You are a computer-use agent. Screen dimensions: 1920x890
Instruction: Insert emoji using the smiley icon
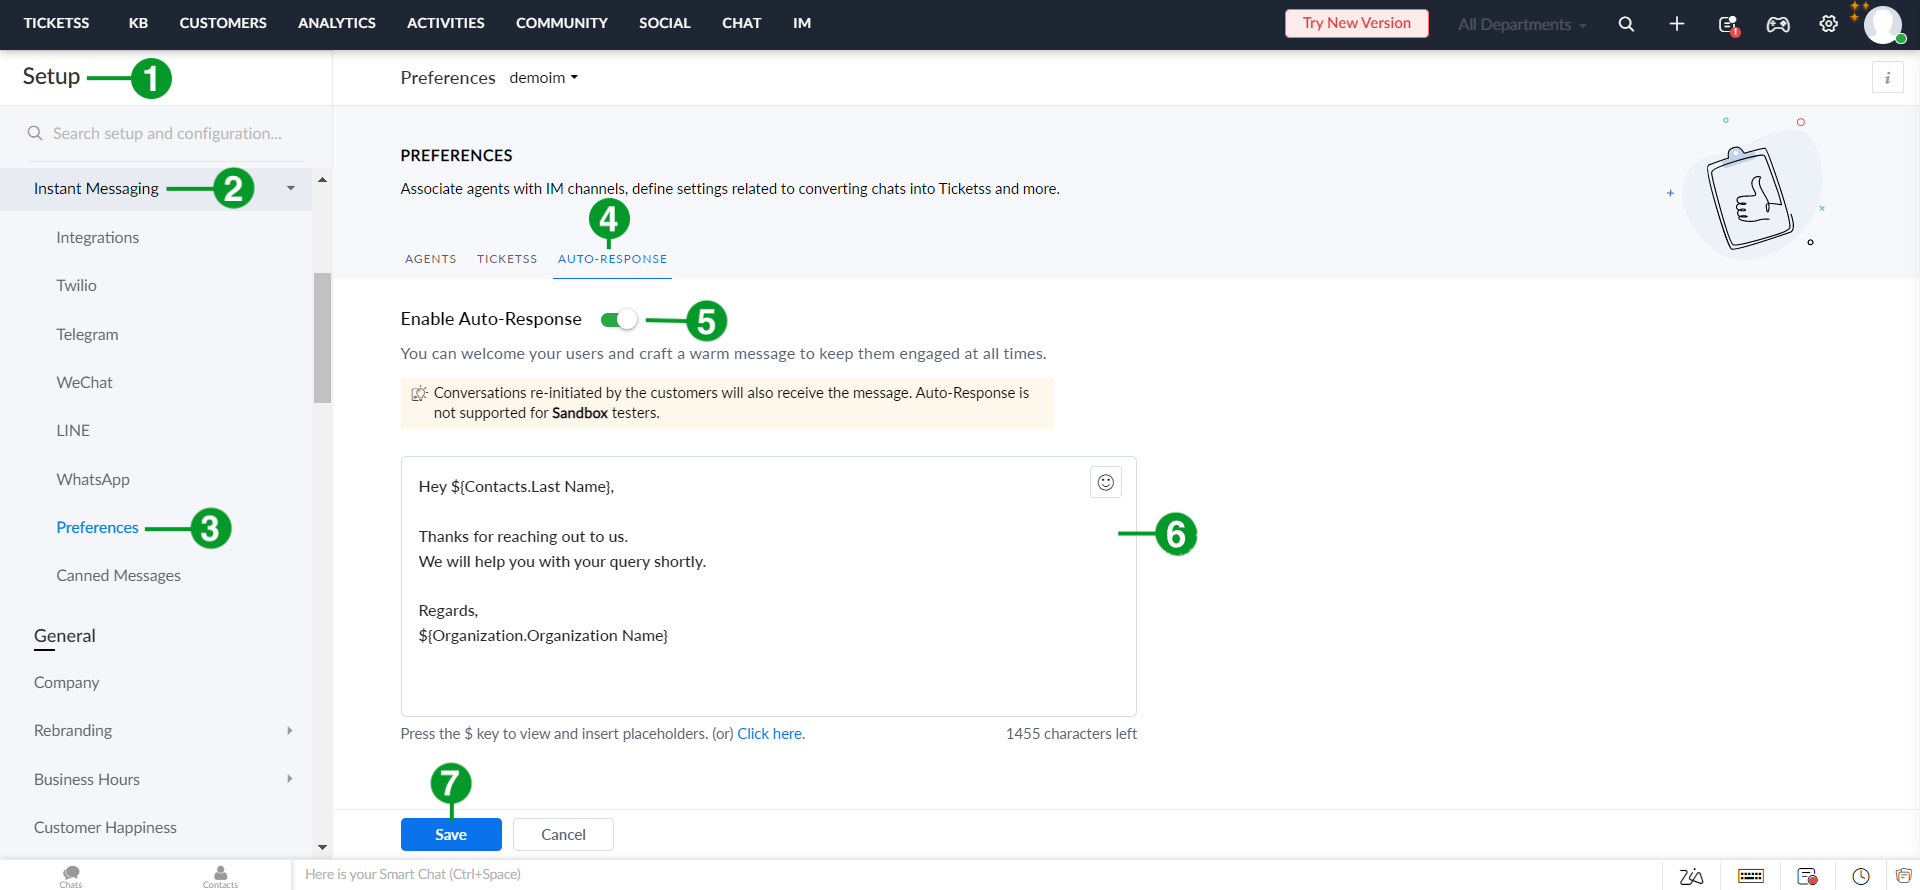[1105, 483]
